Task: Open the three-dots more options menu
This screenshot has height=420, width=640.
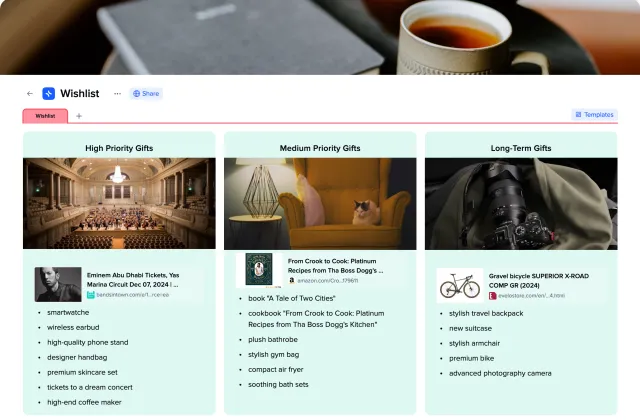Action: pos(118,93)
